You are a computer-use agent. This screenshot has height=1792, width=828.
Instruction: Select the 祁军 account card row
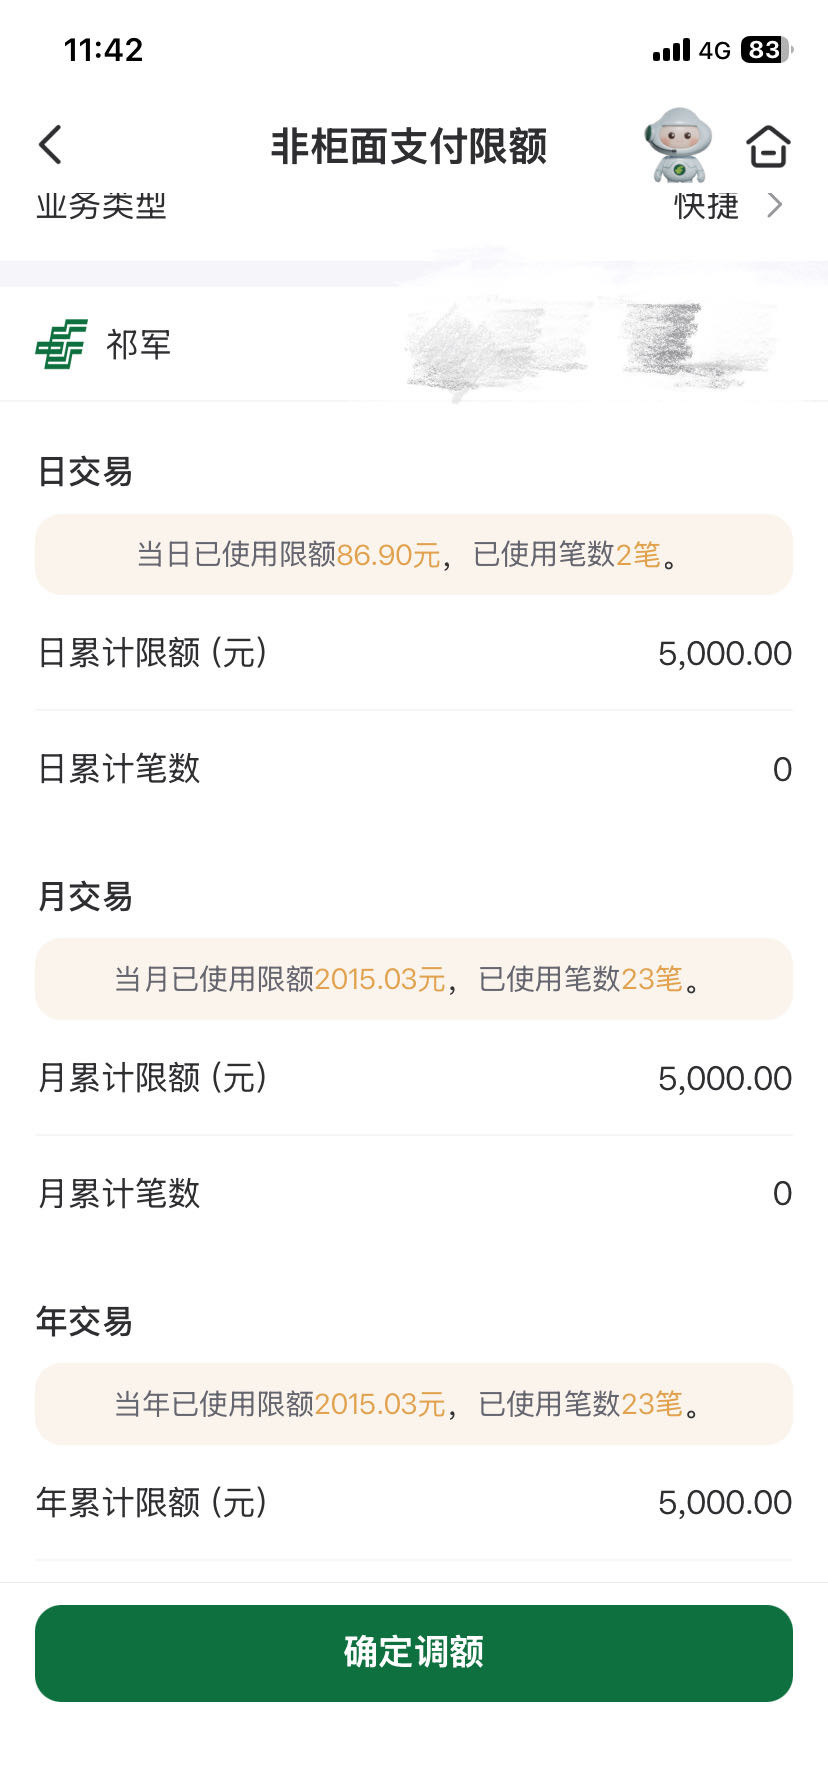point(414,344)
